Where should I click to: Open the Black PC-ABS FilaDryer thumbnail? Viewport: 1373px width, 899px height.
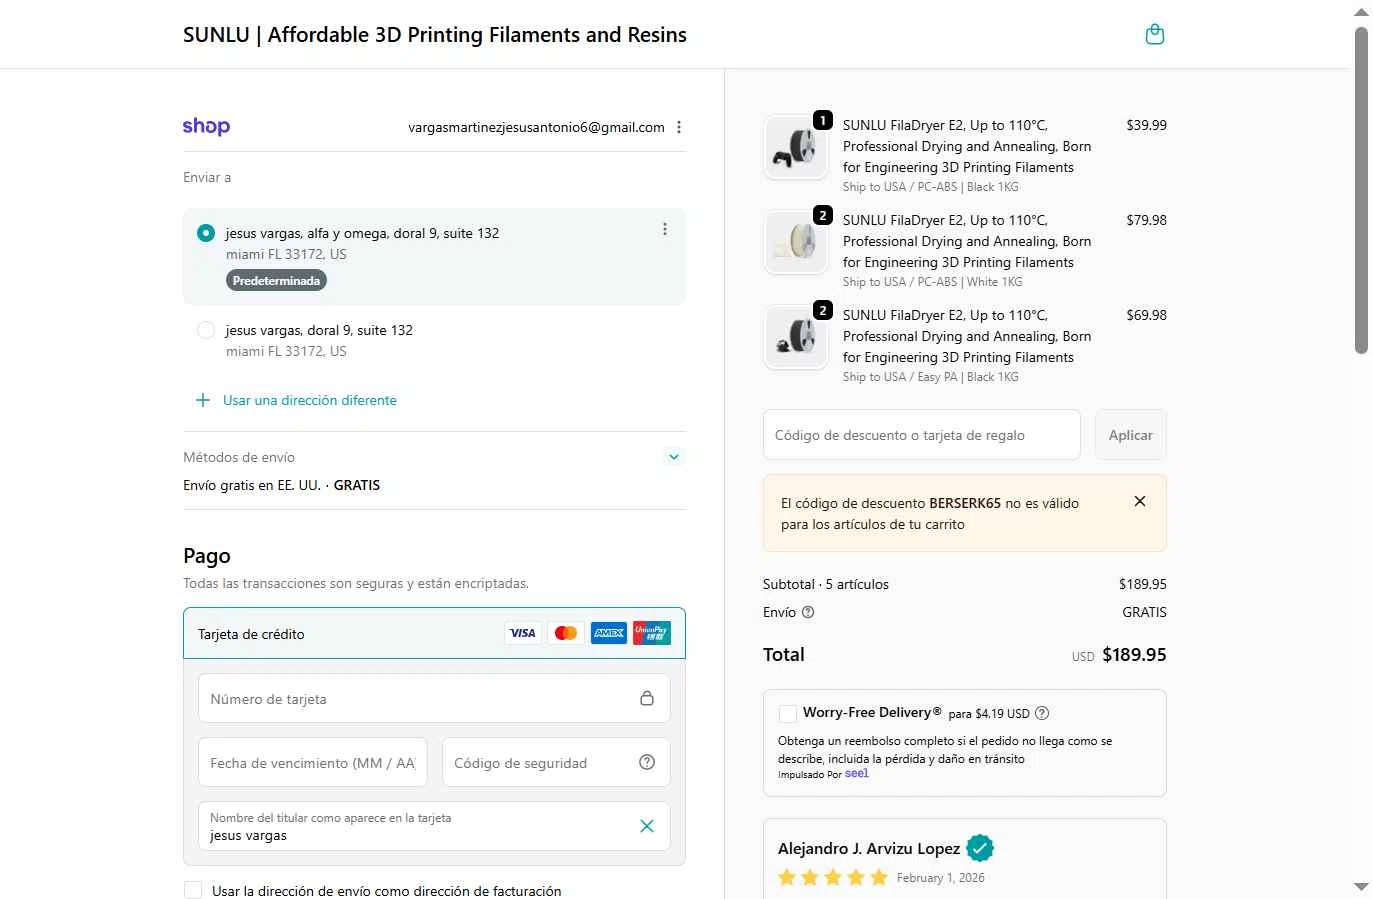796,147
